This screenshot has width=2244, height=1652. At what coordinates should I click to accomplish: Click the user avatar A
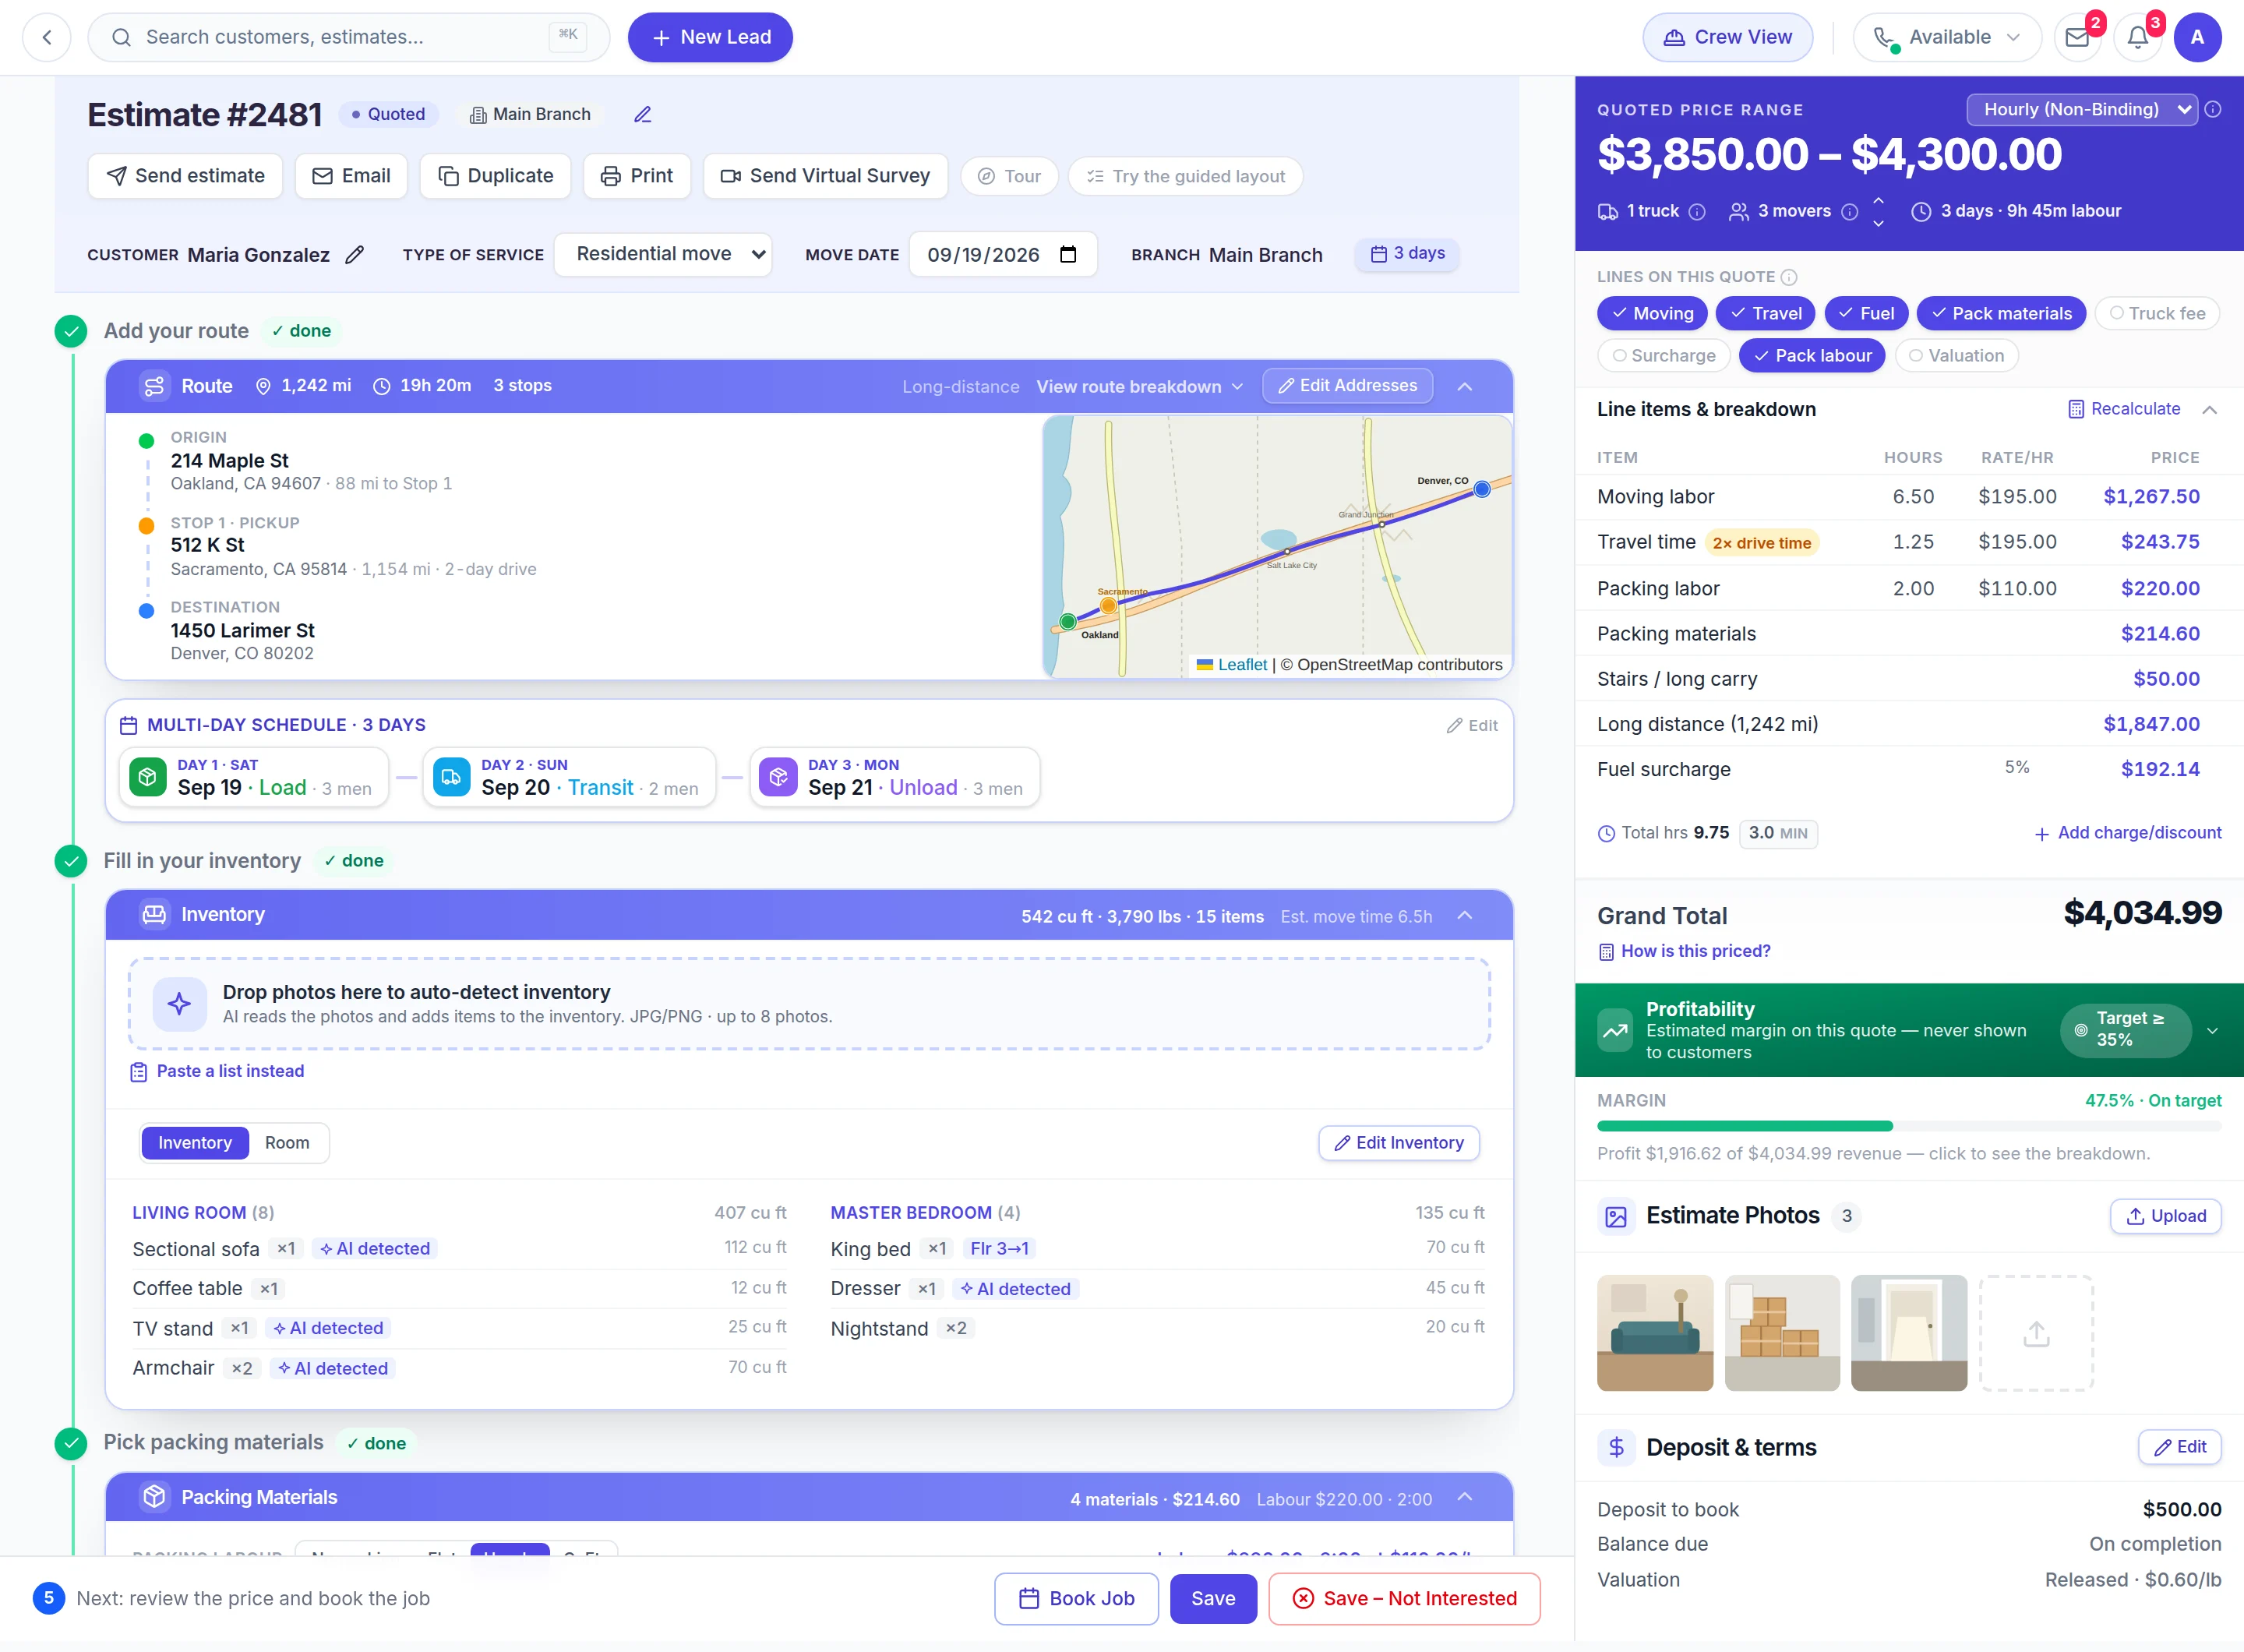pos(2197,37)
